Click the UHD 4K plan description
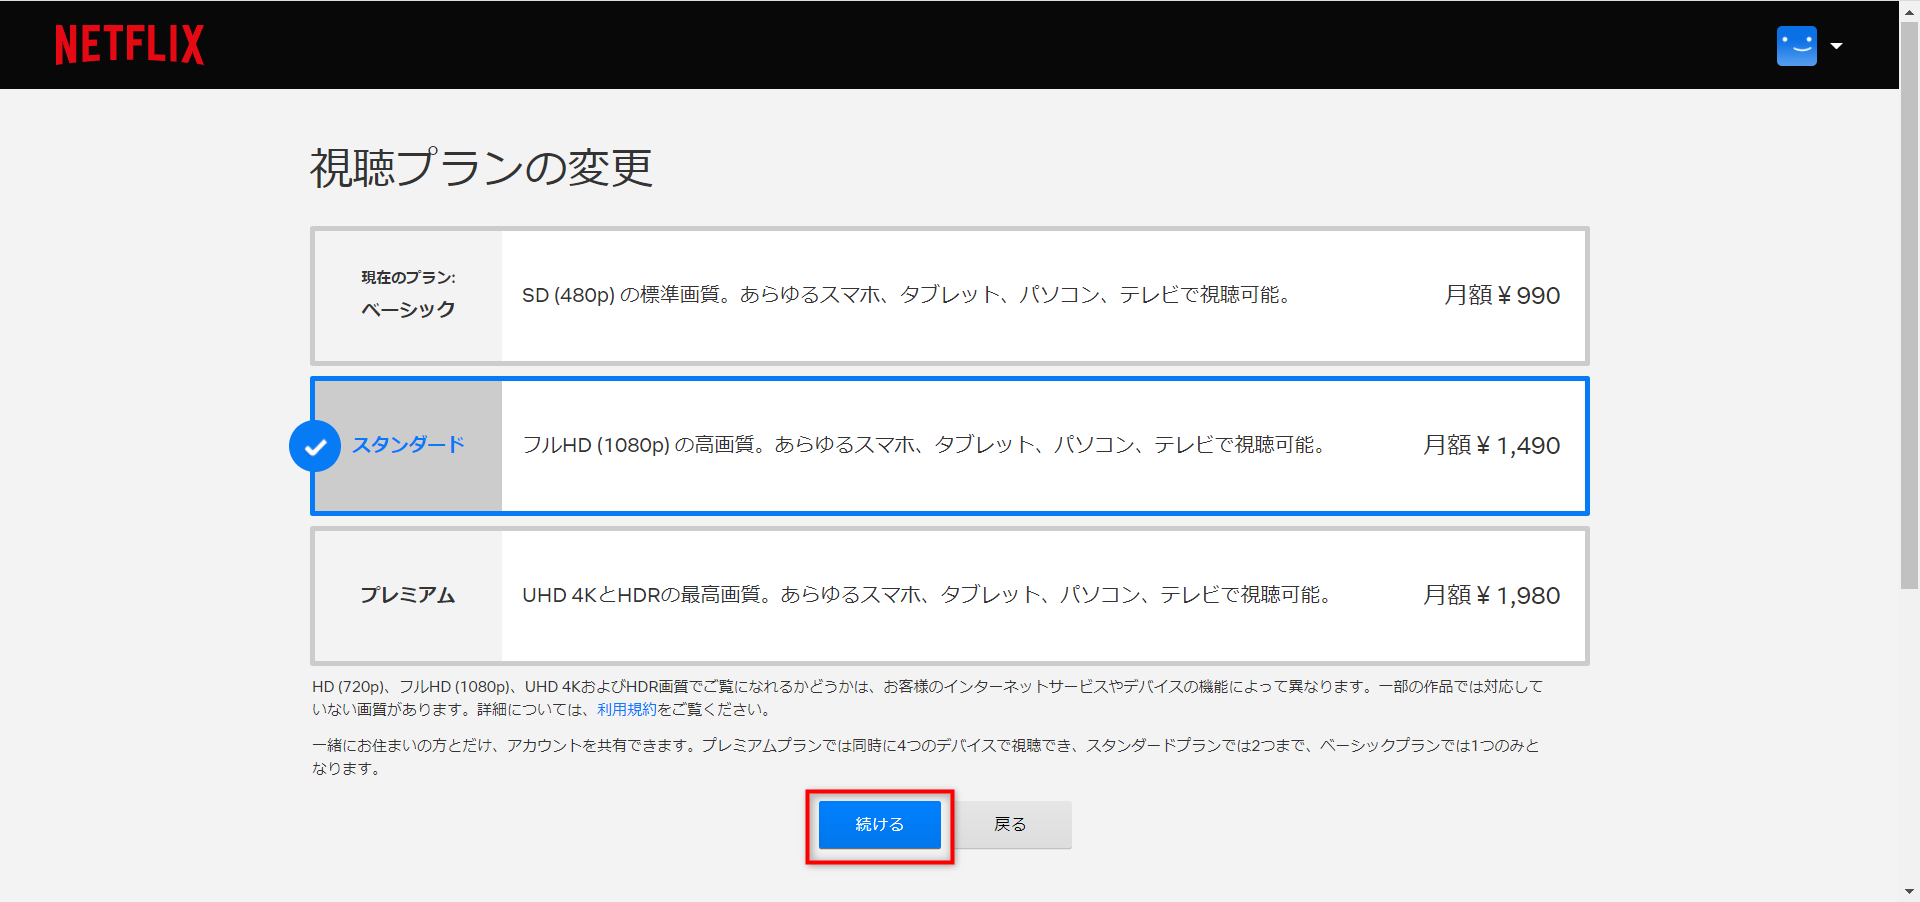This screenshot has height=902, width=1920. click(927, 595)
